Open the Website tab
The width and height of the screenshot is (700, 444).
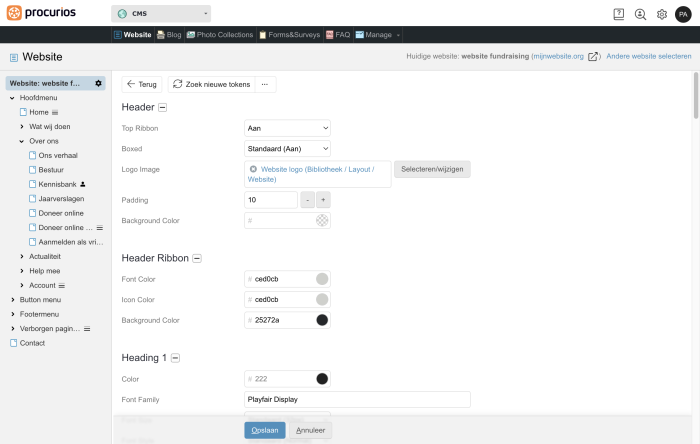pyautogui.click(x=133, y=35)
